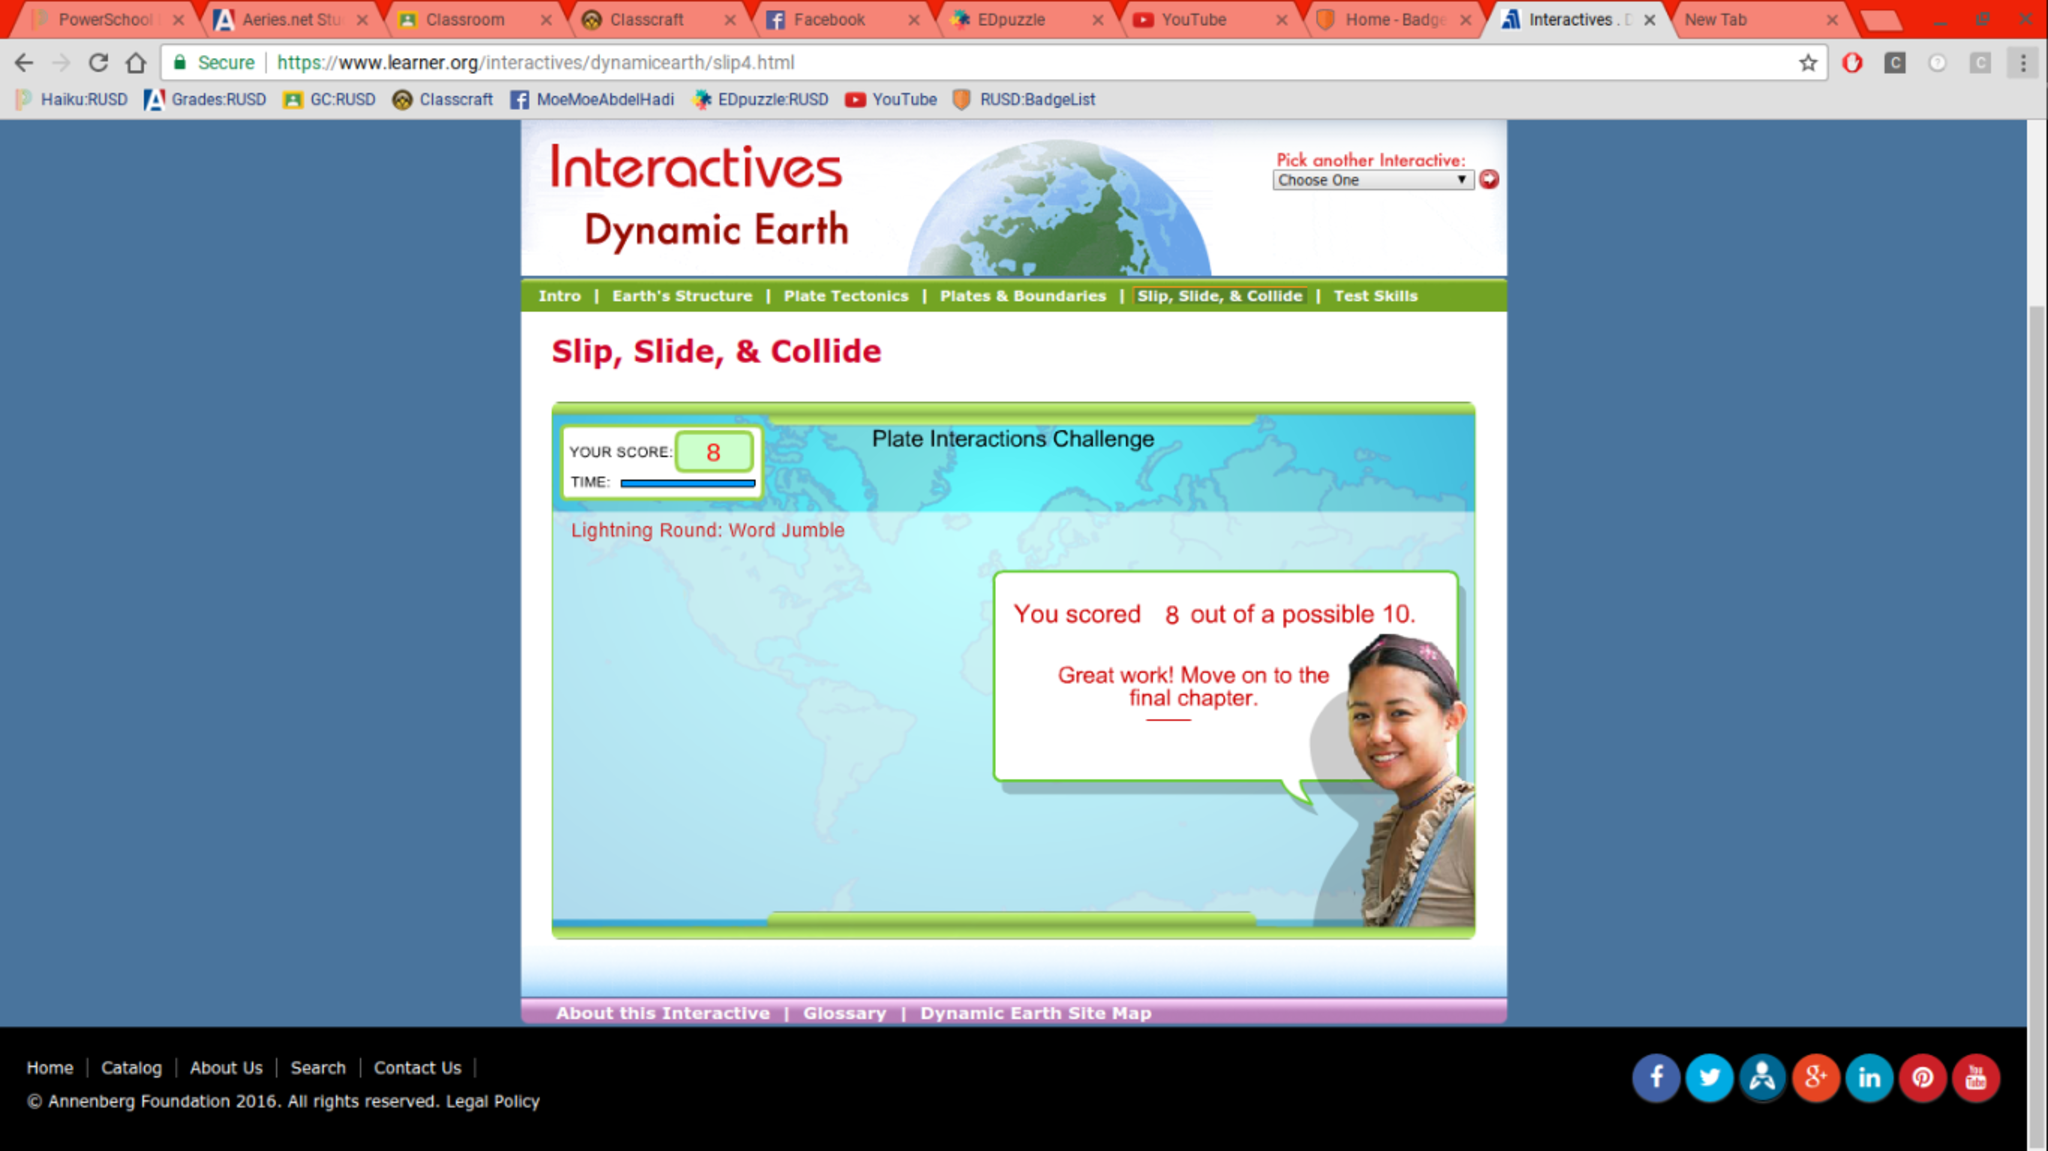Go to the Plate Tectonics section
This screenshot has height=1151, width=2048.
(x=846, y=296)
